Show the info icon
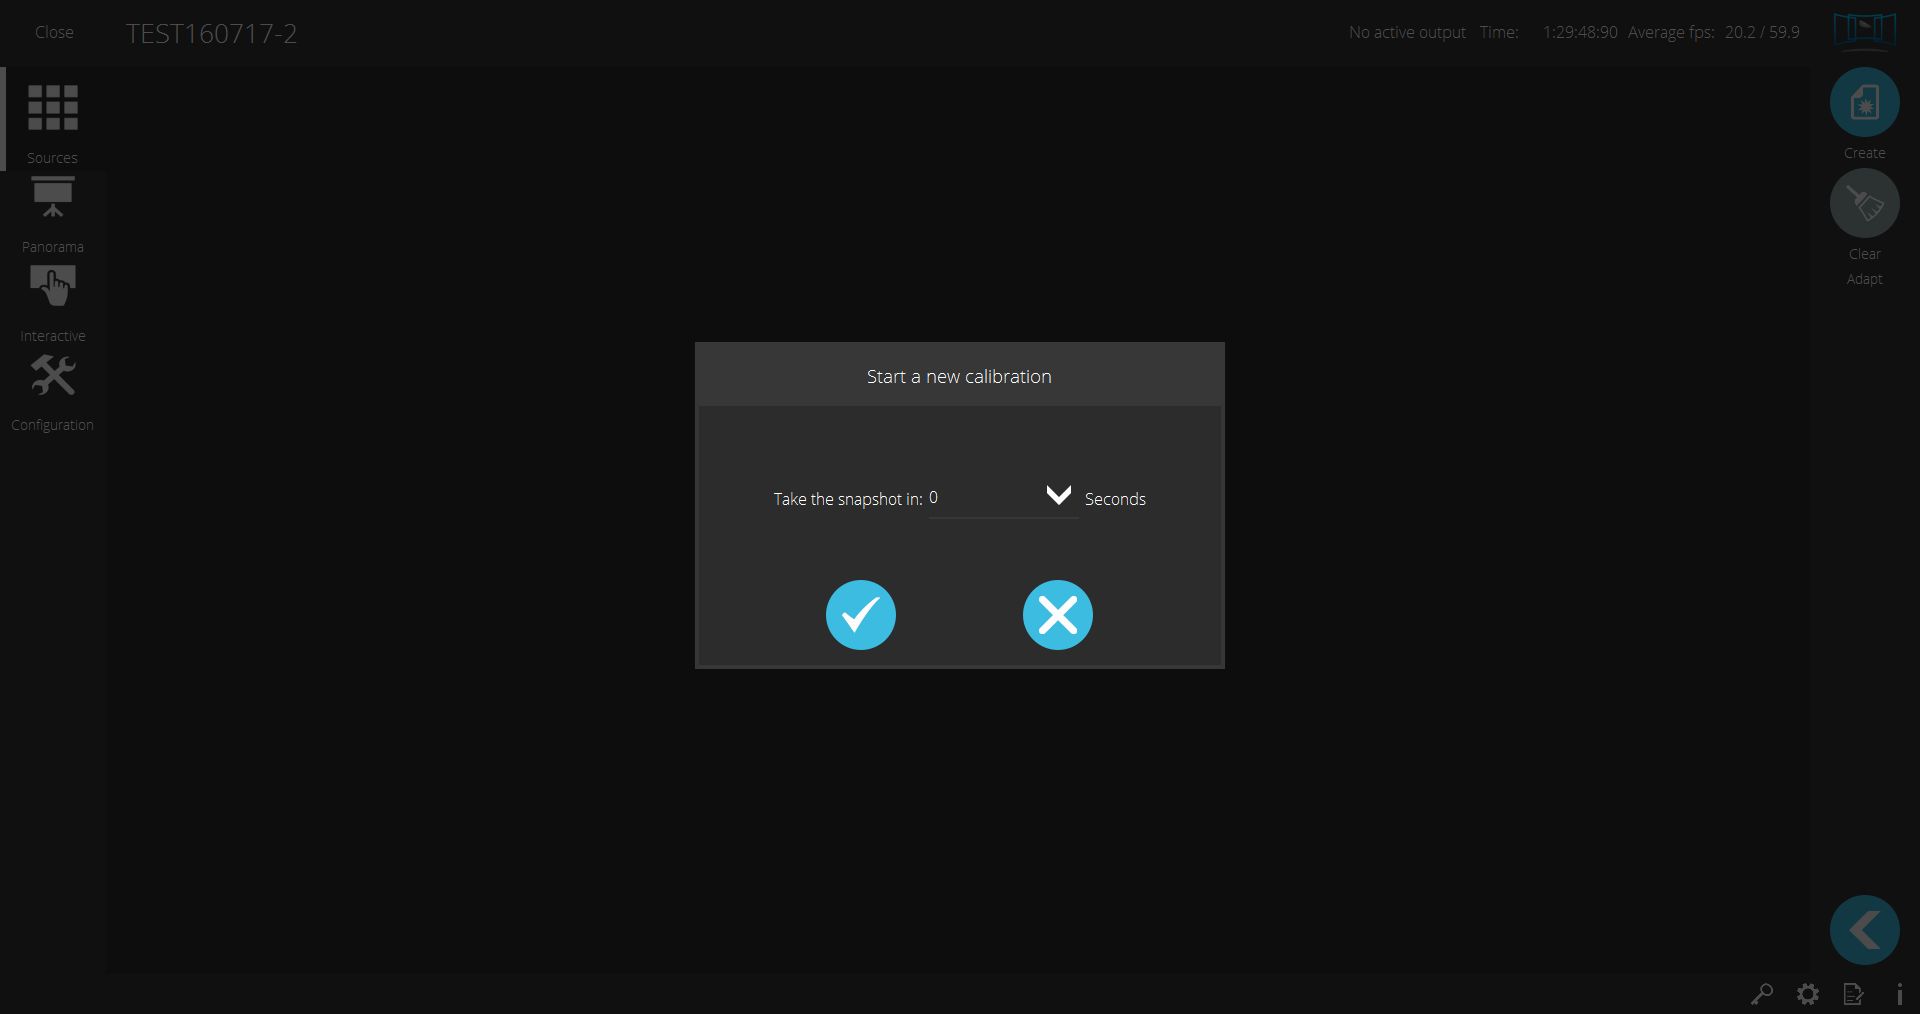1920x1014 pixels. click(1899, 994)
